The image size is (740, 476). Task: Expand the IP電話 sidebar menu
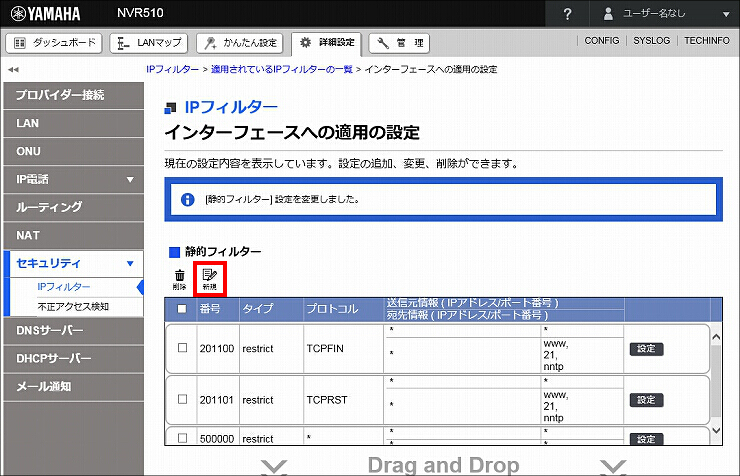[x=74, y=180]
